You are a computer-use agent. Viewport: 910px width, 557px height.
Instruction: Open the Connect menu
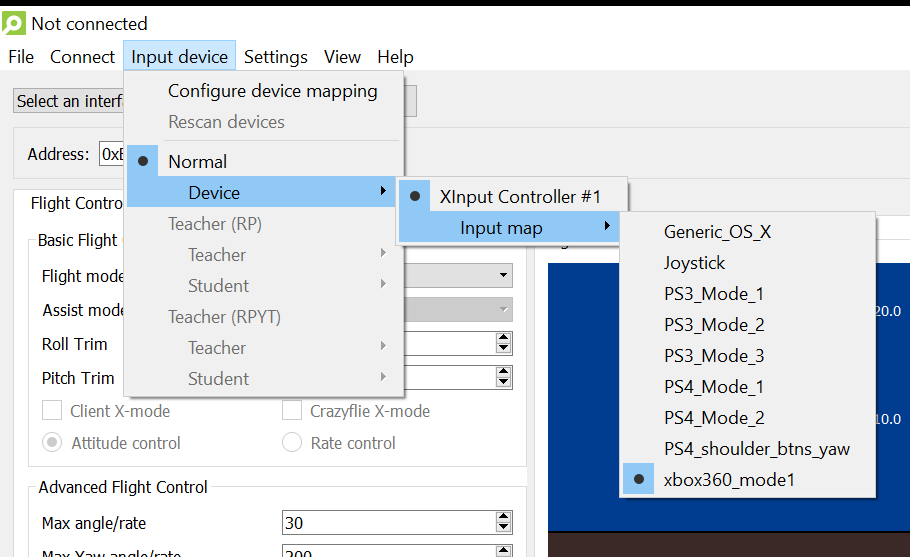coord(82,57)
